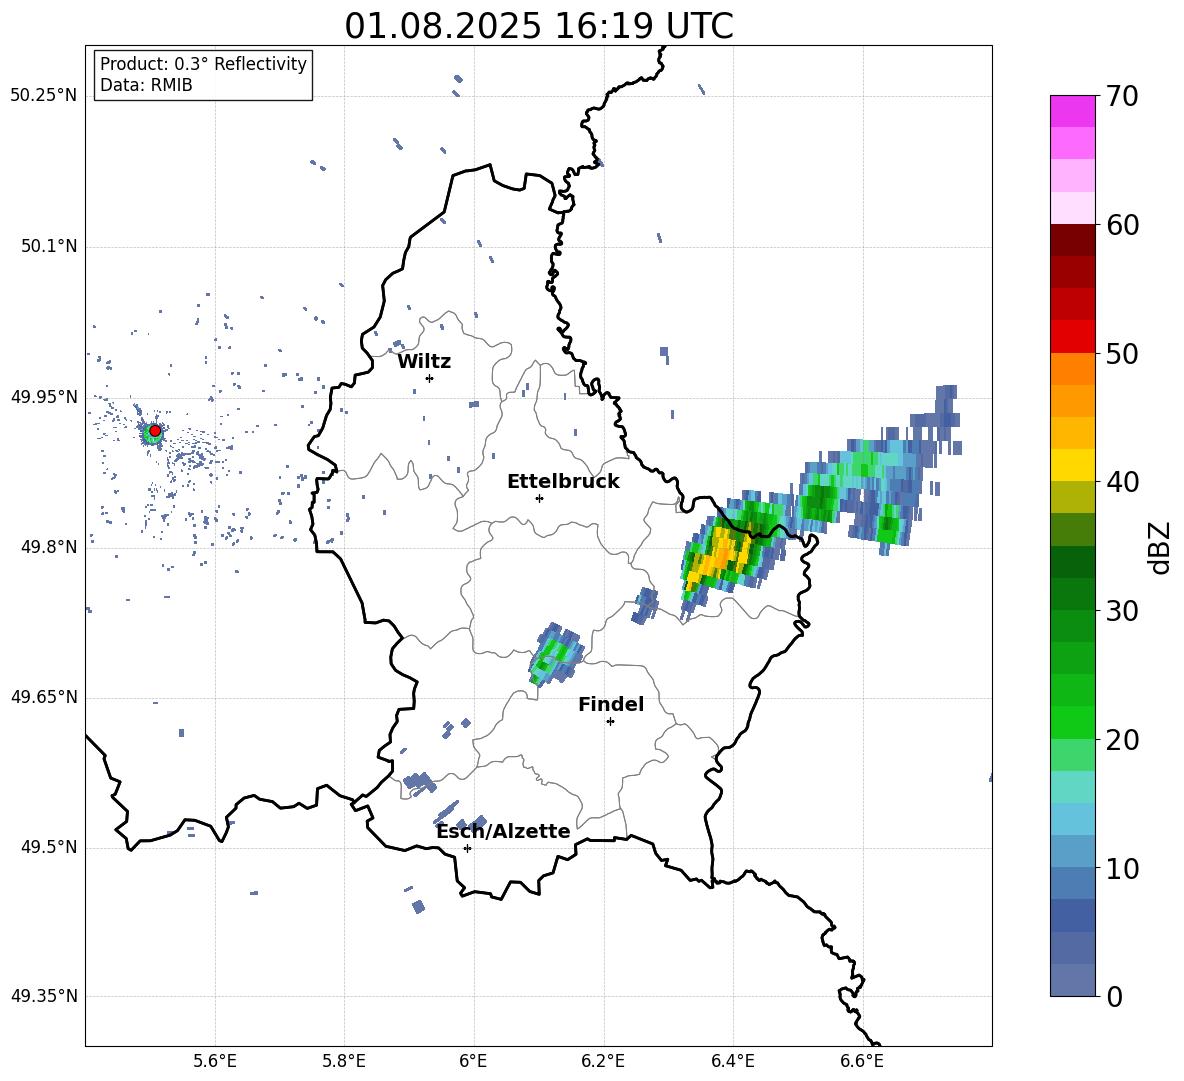Screen dimensions: 1184x1081
Task: Click the yellow colorbar segment above 40
Action: tap(1072, 465)
